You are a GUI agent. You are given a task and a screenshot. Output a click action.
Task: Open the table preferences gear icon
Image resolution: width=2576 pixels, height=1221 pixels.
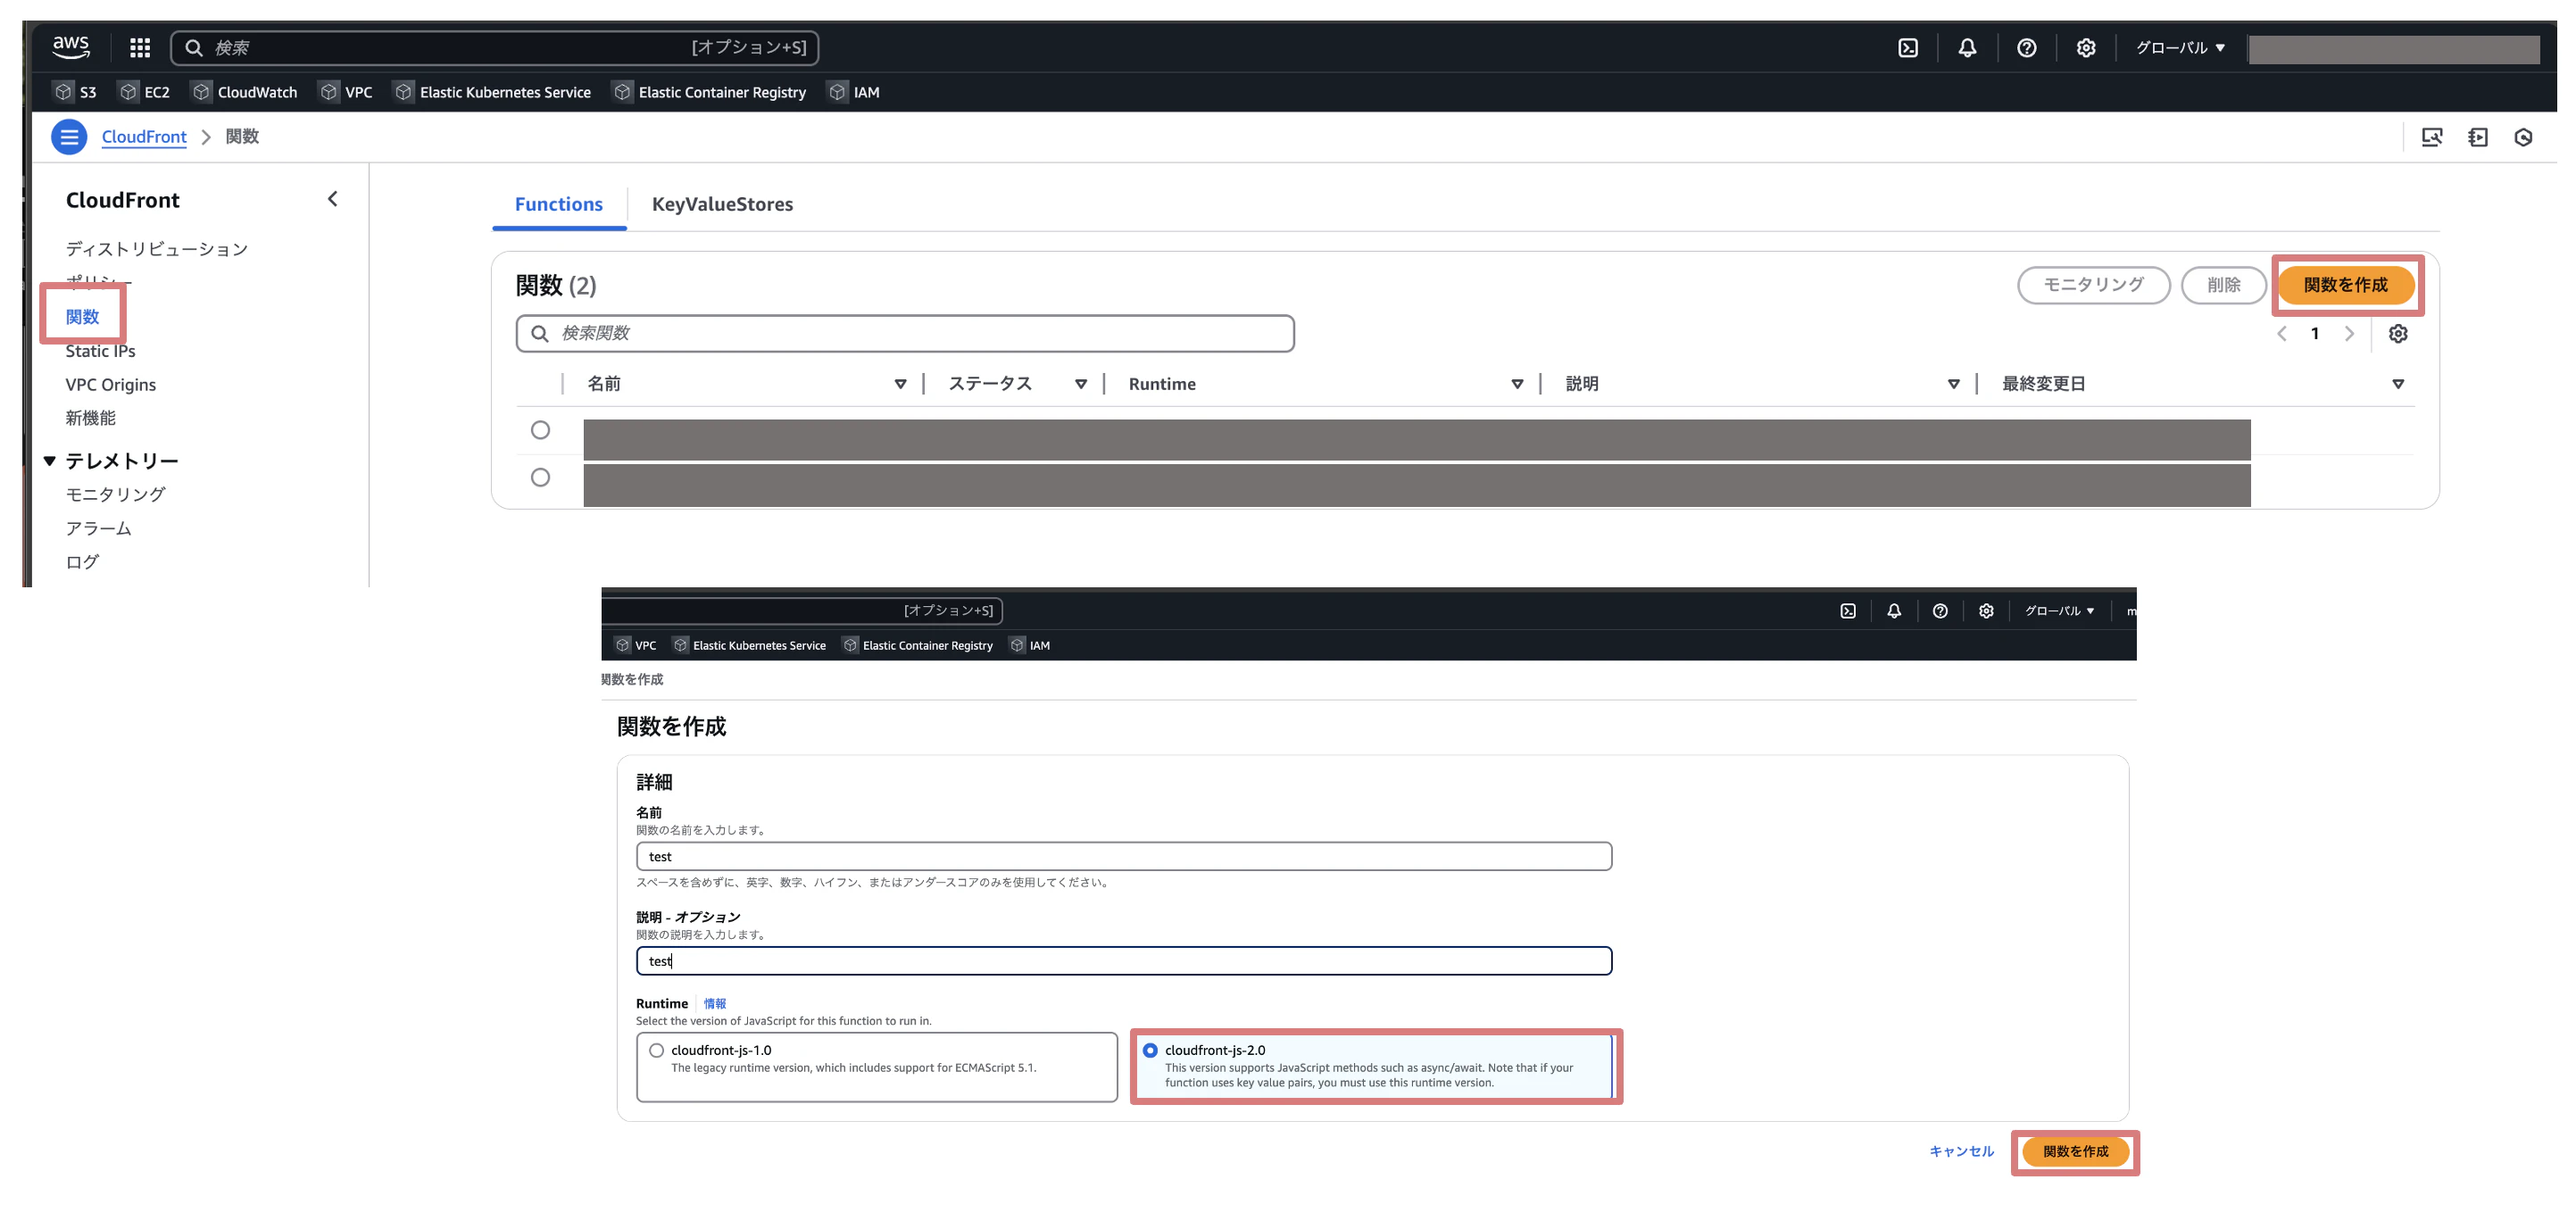click(2397, 334)
